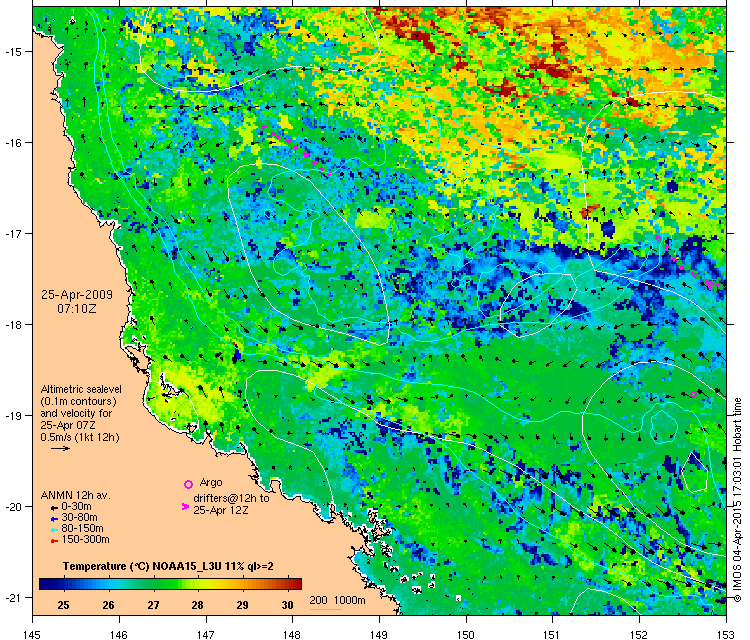Click the 150-300m depth legend label
750x640 pixels.
(86, 540)
